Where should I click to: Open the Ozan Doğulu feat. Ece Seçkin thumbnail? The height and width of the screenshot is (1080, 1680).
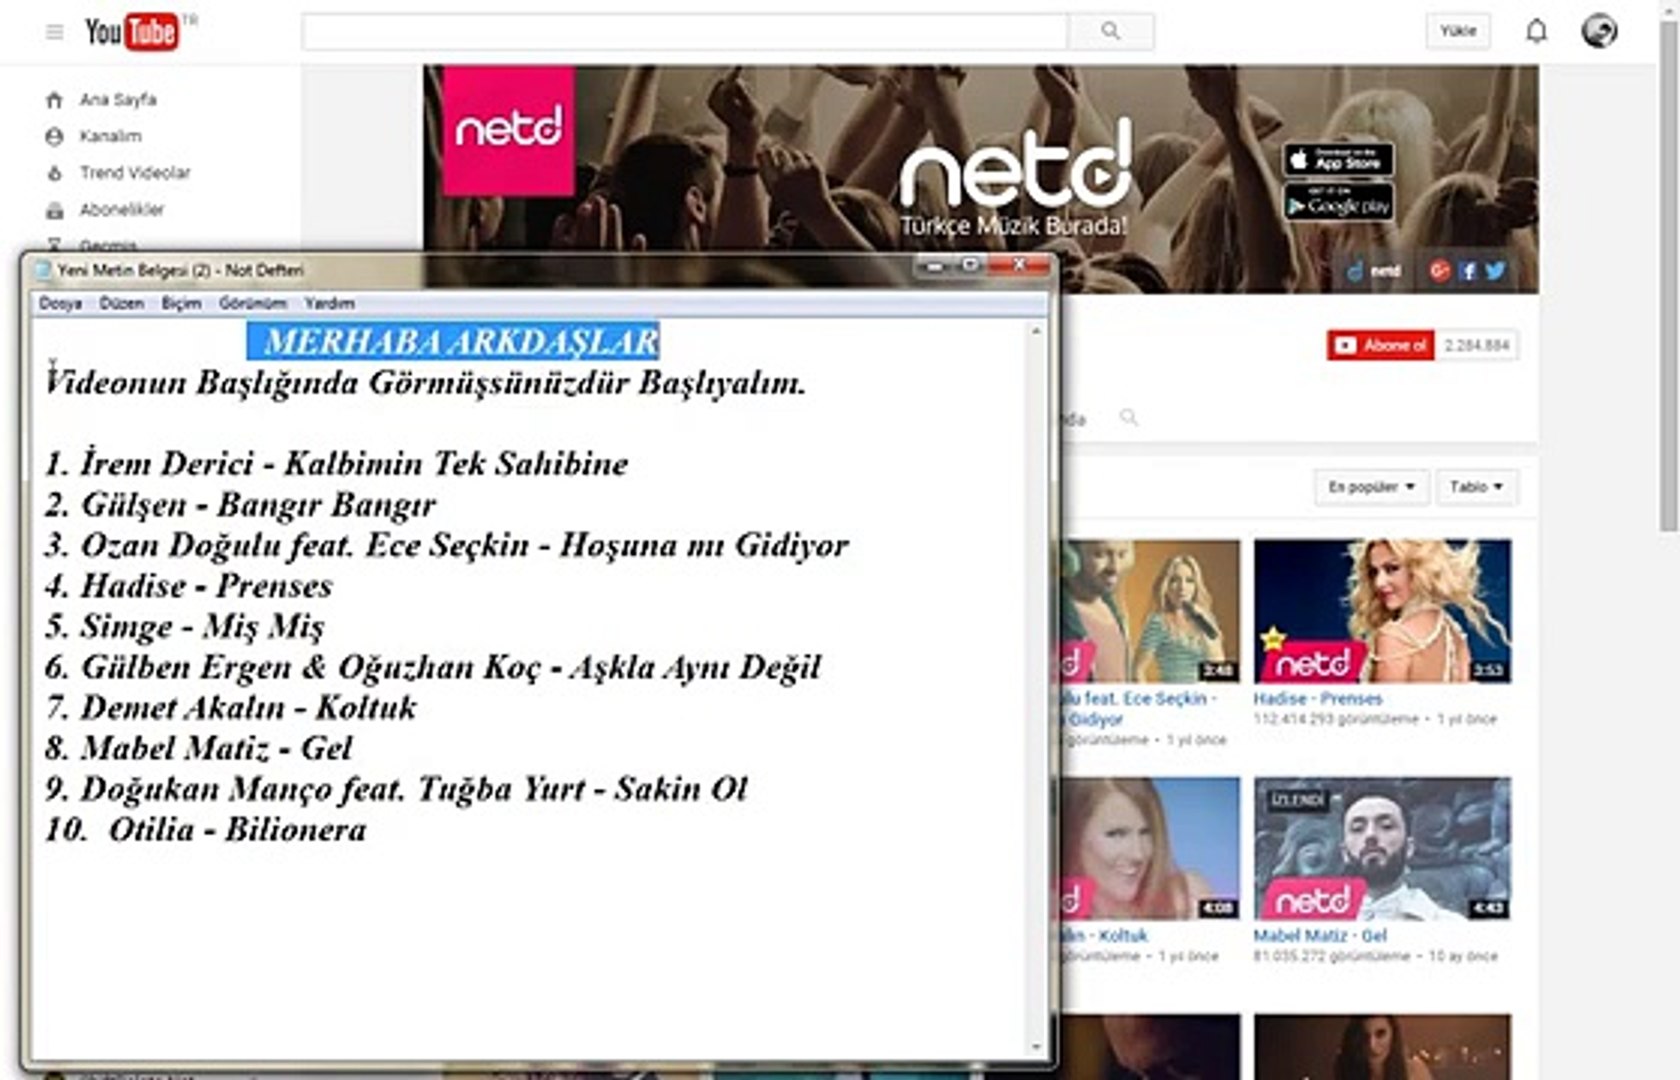coord(1150,611)
